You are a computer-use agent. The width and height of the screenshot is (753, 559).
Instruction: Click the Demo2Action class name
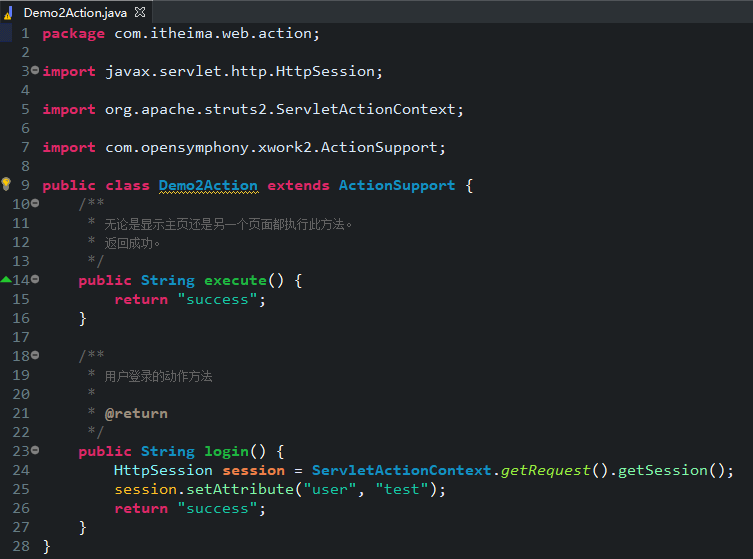point(208,185)
